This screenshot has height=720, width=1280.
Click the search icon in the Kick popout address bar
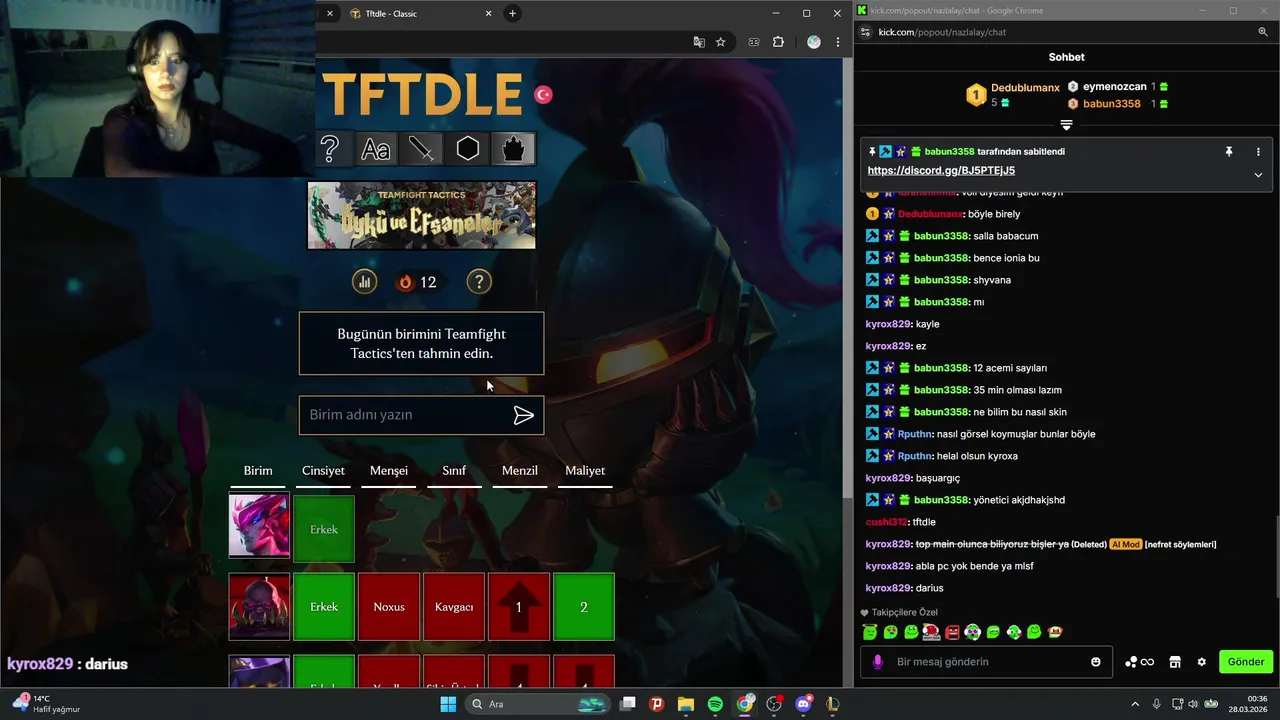point(1263,32)
